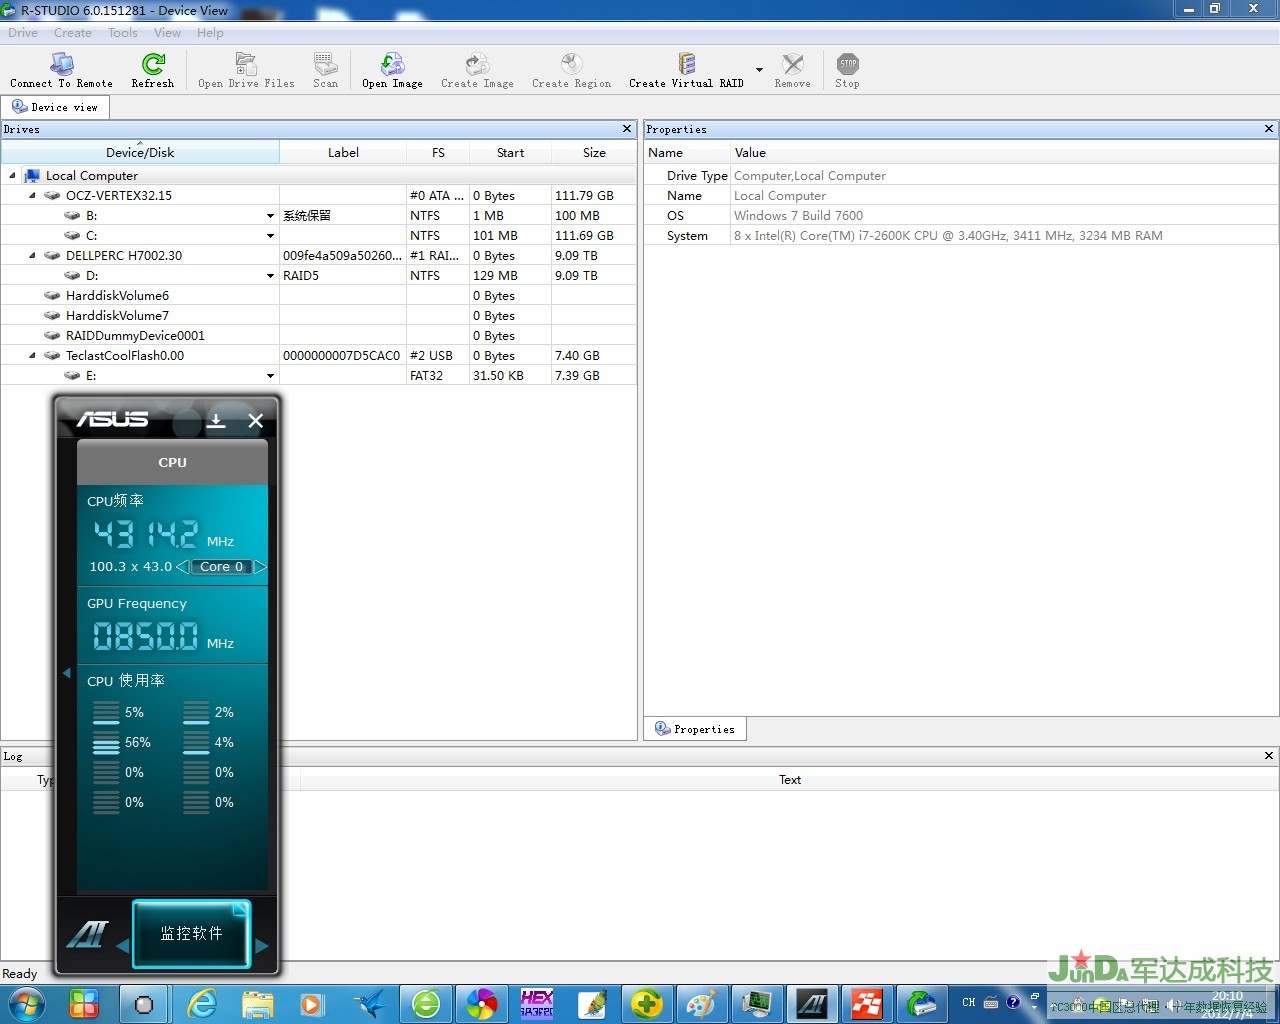1280x1024 pixels.
Task: Sort by the Size column header
Action: tap(594, 152)
